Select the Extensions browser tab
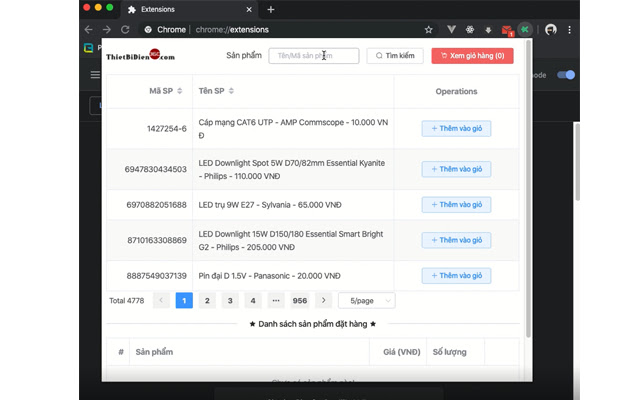 click(189, 9)
